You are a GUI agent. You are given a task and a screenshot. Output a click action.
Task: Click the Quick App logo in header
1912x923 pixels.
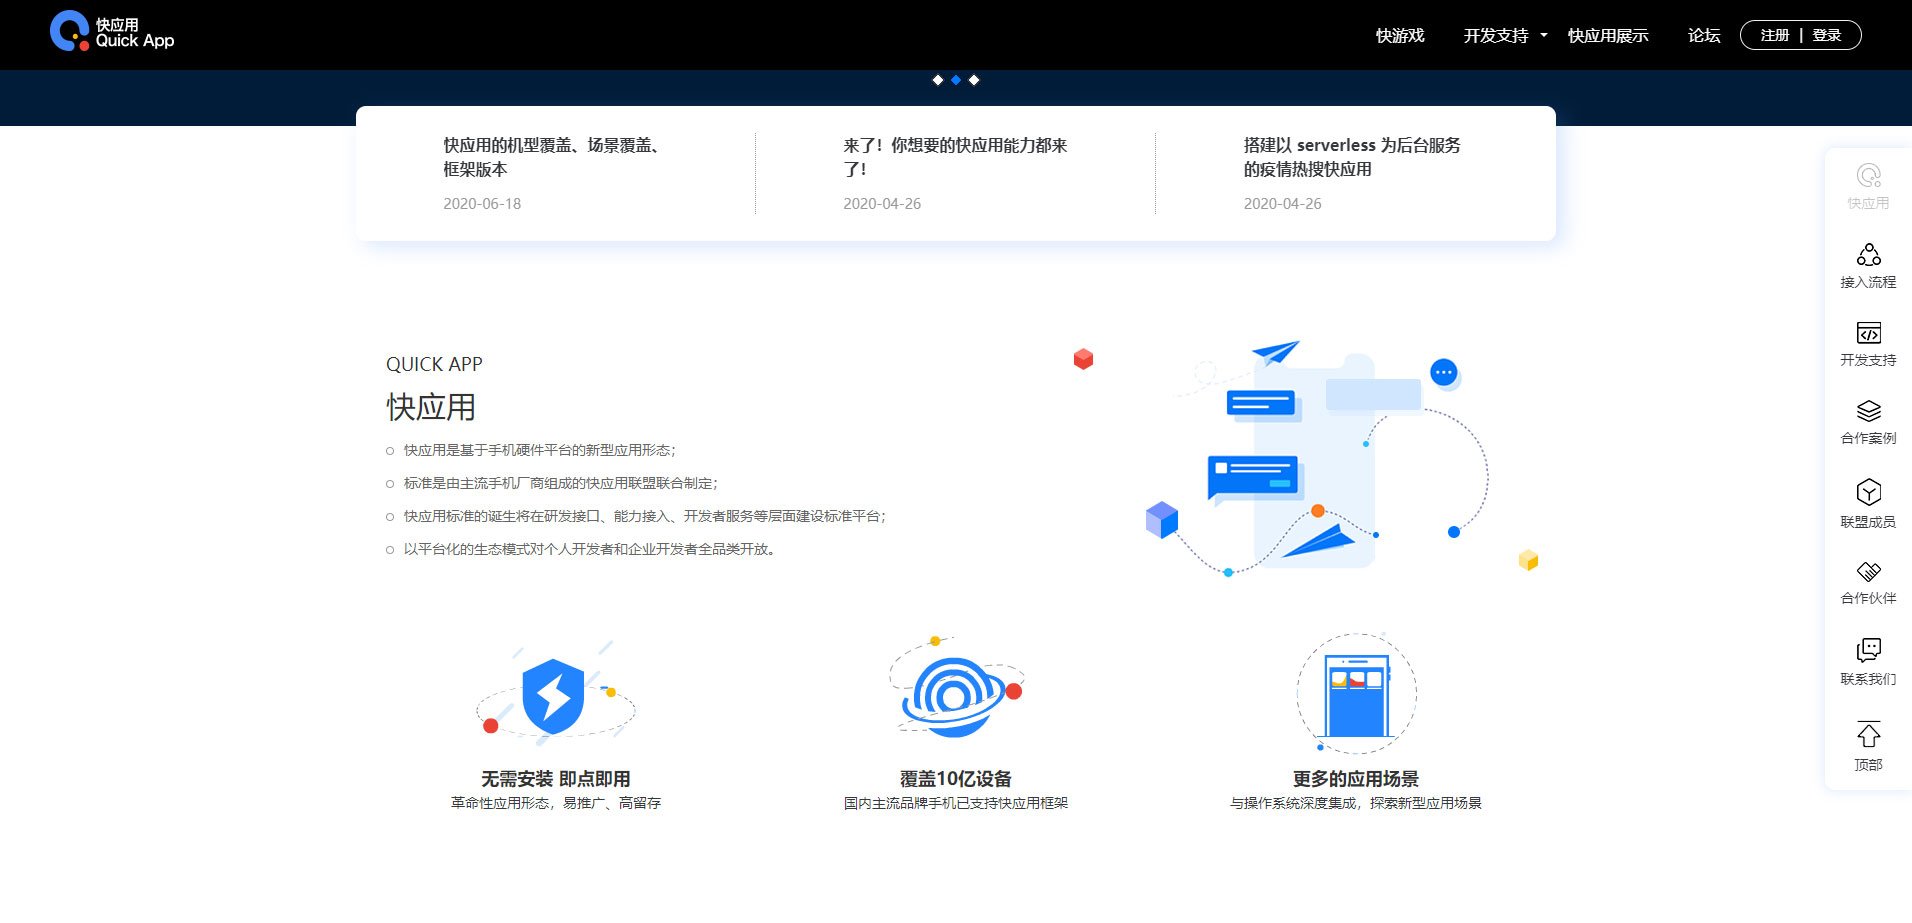112,32
